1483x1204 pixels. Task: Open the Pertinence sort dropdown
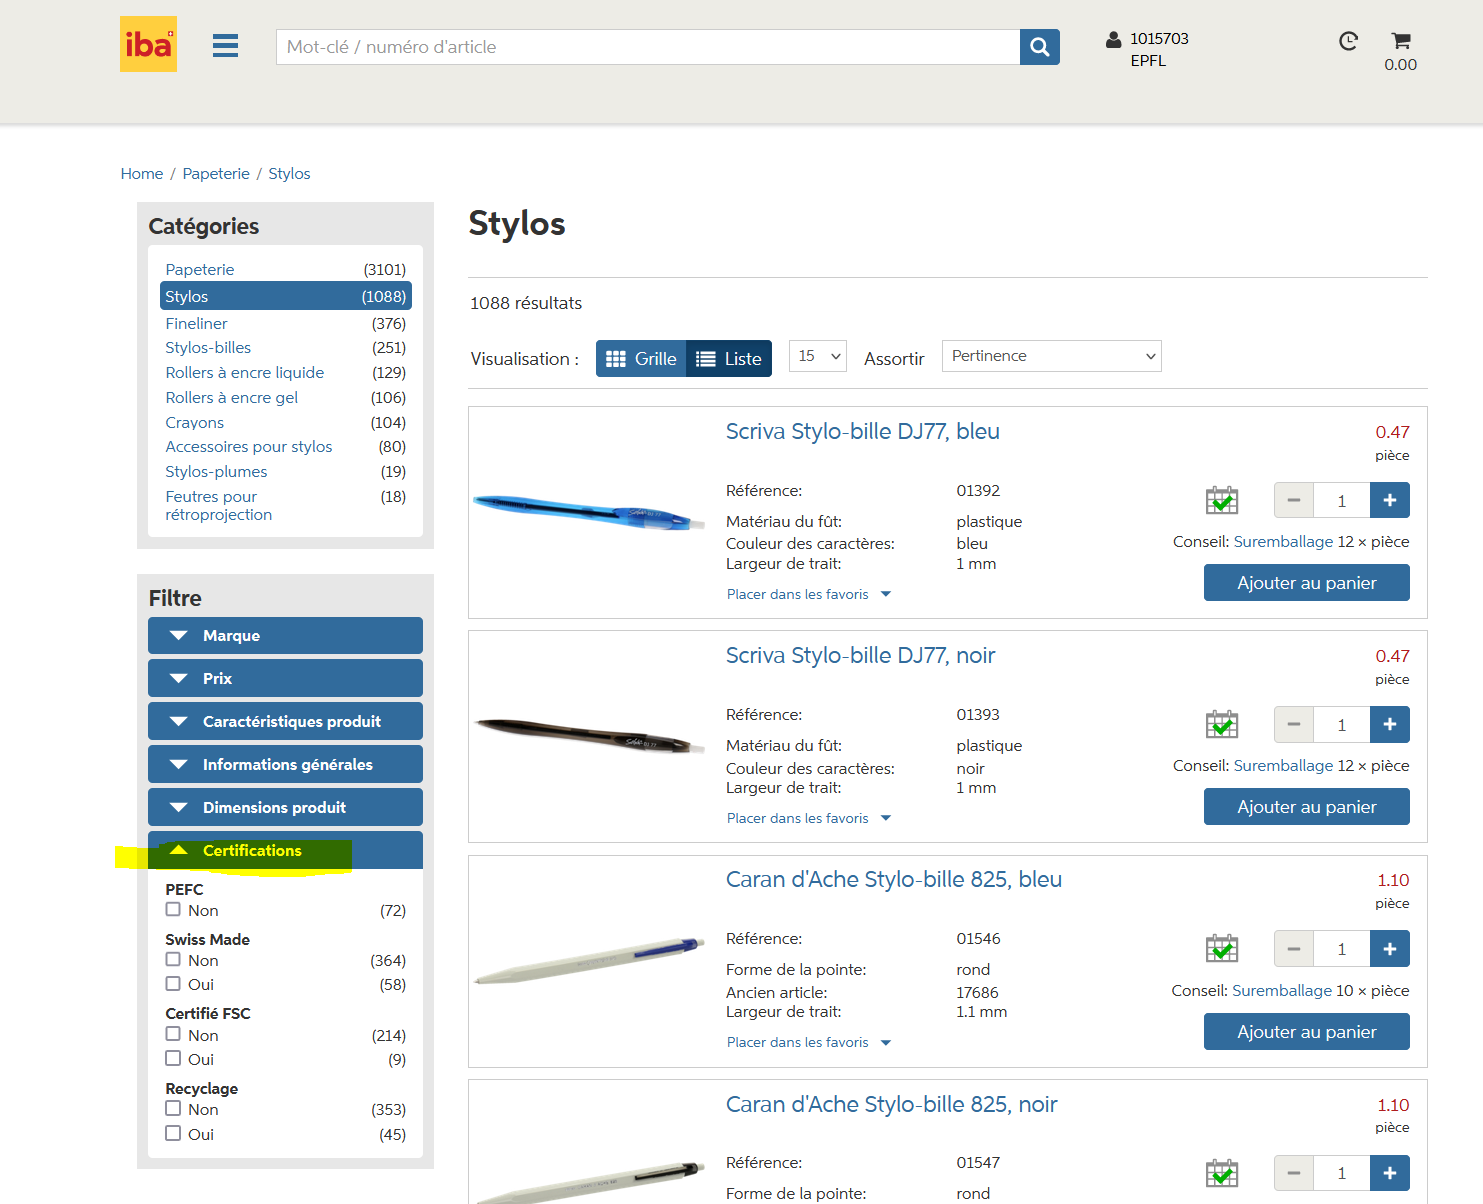pyautogui.click(x=1051, y=356)
